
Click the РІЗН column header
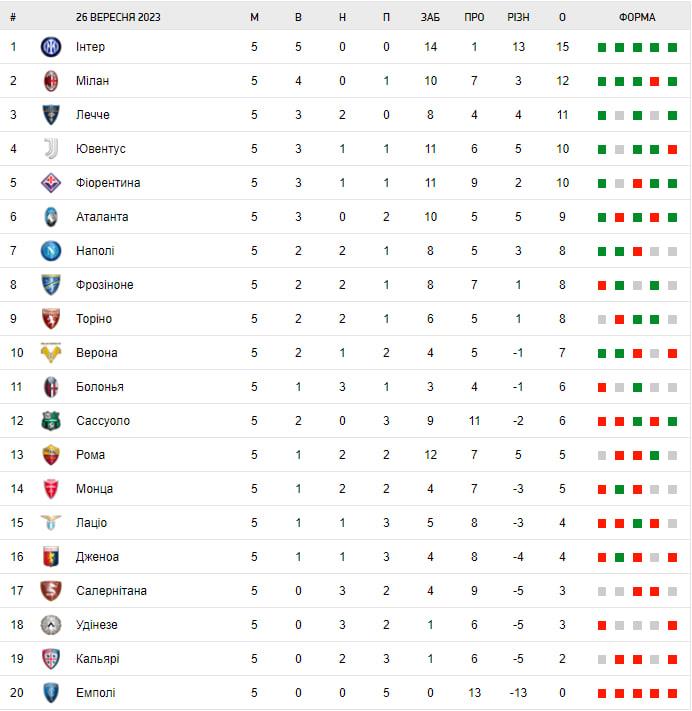tap(518, 17)
